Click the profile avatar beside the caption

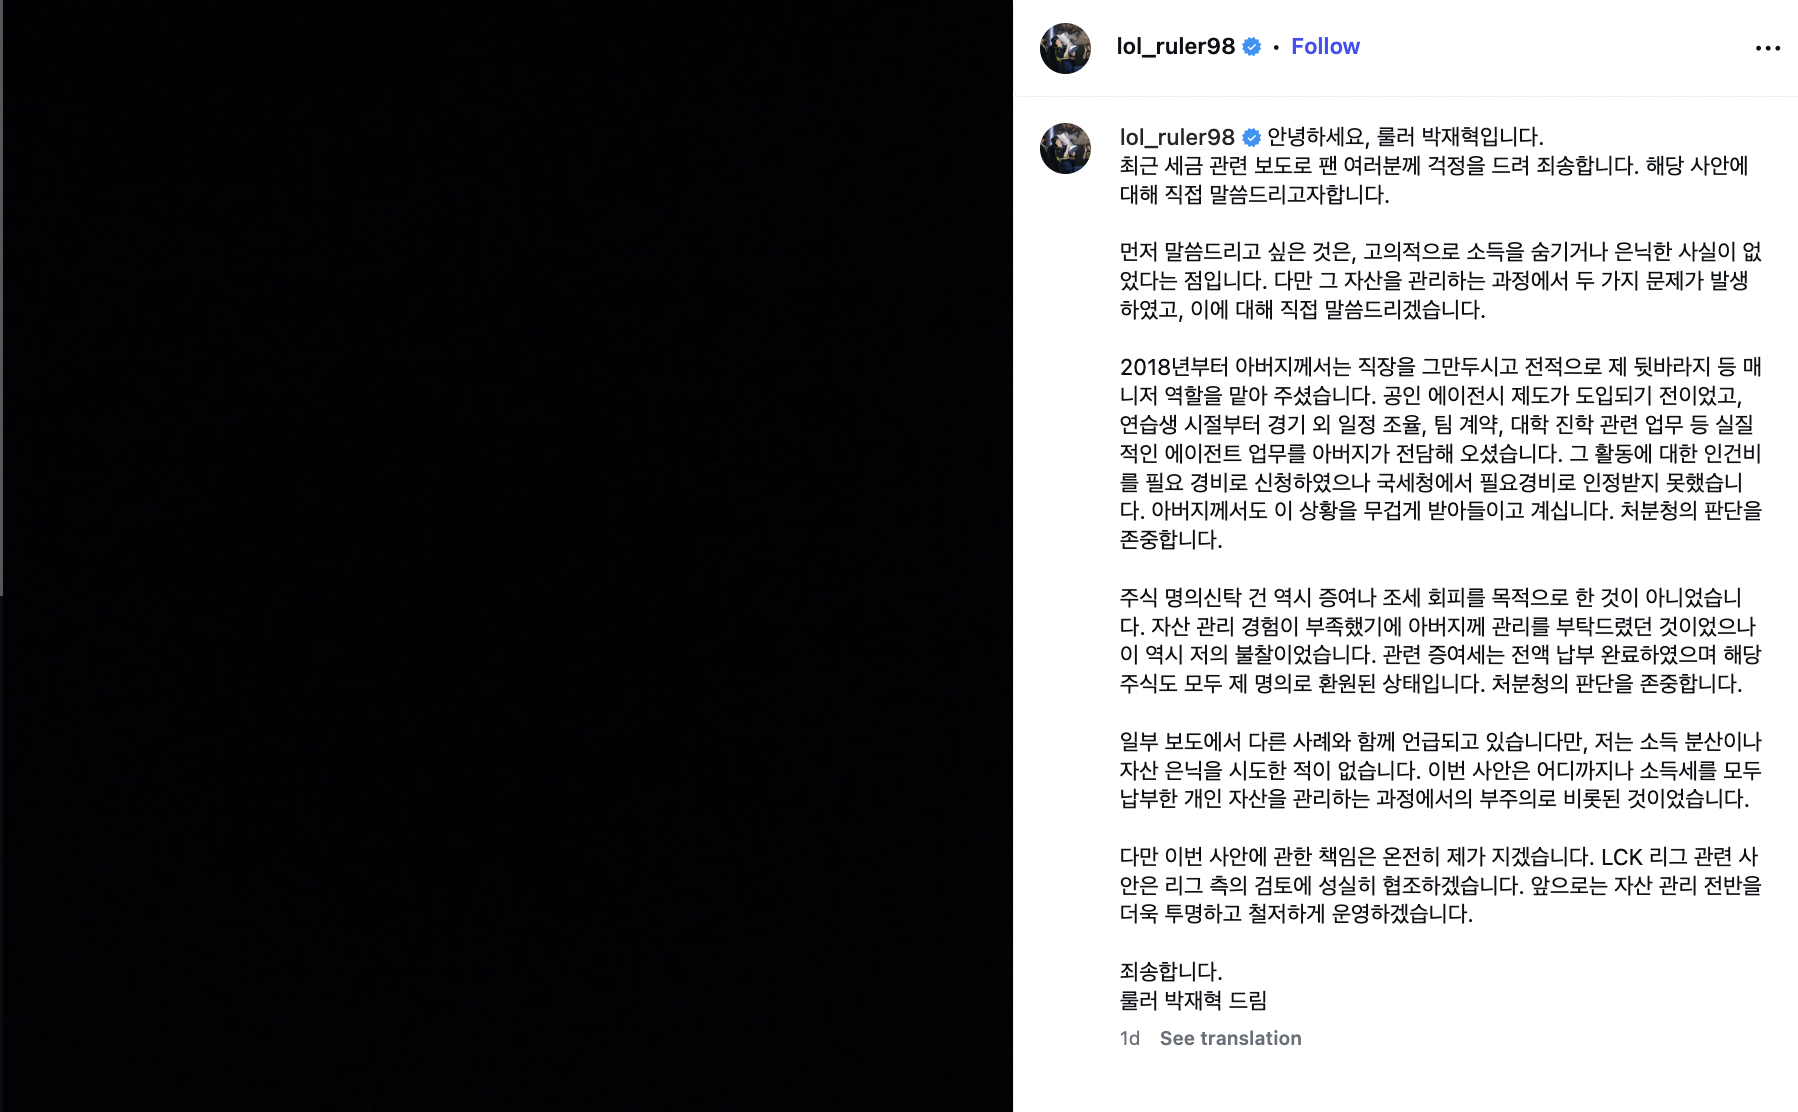click(x=1065, y=148)
